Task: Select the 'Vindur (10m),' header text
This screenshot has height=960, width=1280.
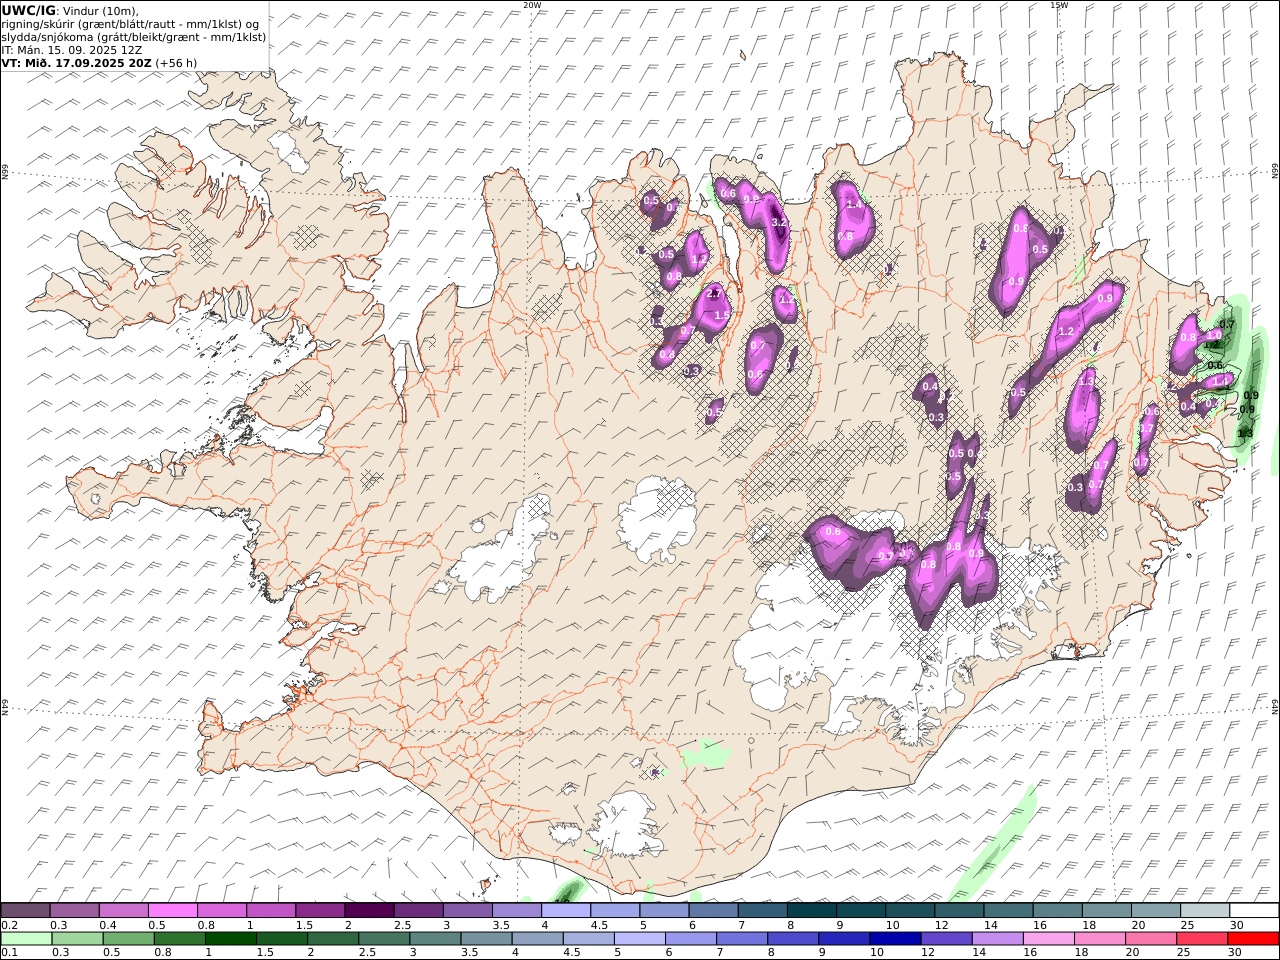Action: coord(102,10)
